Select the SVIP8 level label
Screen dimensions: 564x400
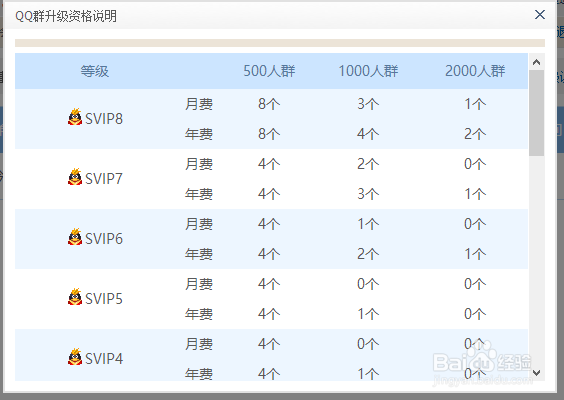point(104,119)
